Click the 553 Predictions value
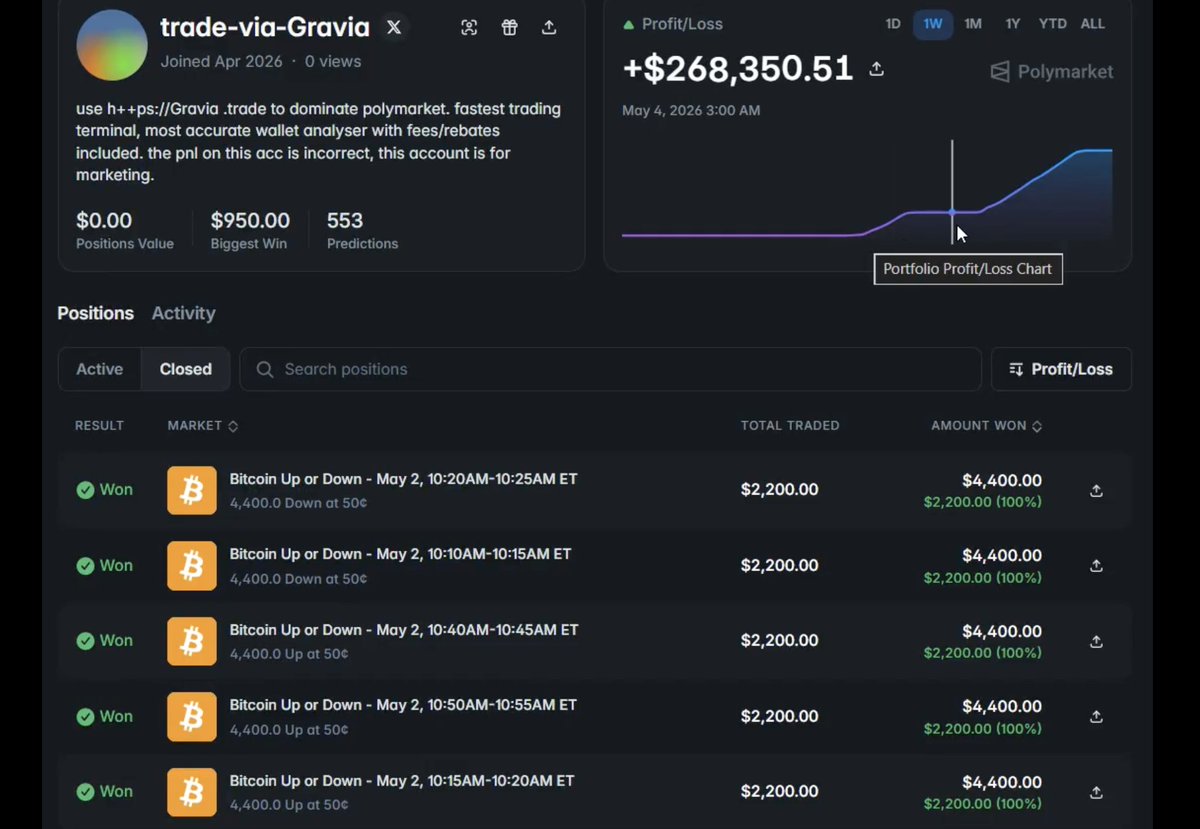1200x829 pixels. (345, 220)
